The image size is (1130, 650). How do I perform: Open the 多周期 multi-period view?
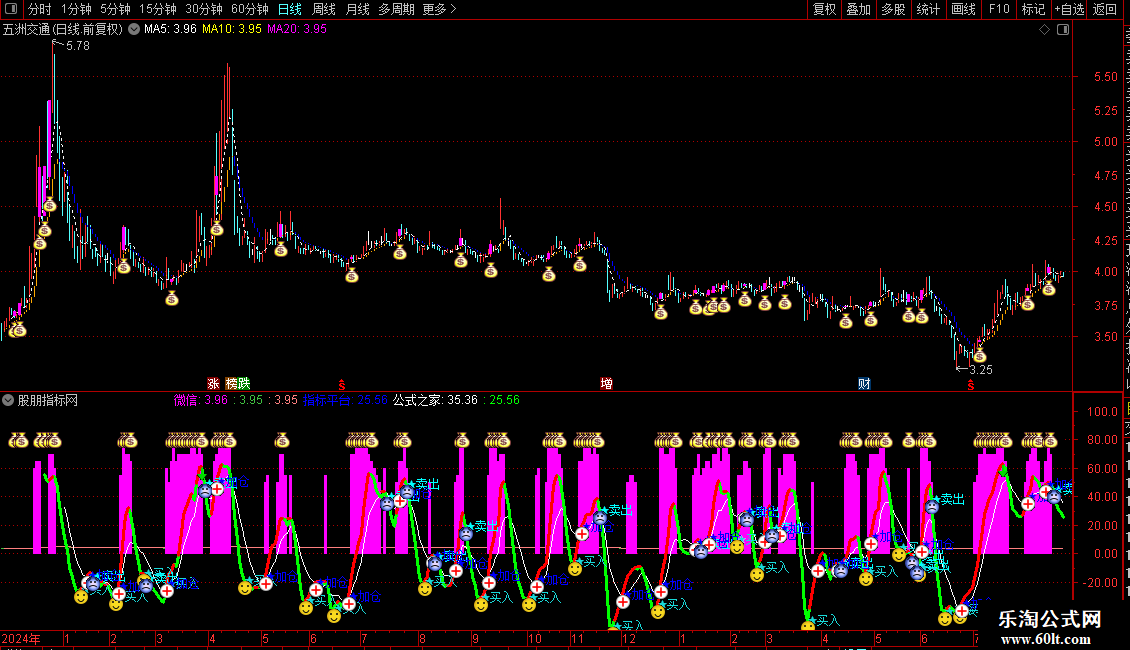click(x=396, y=9)
